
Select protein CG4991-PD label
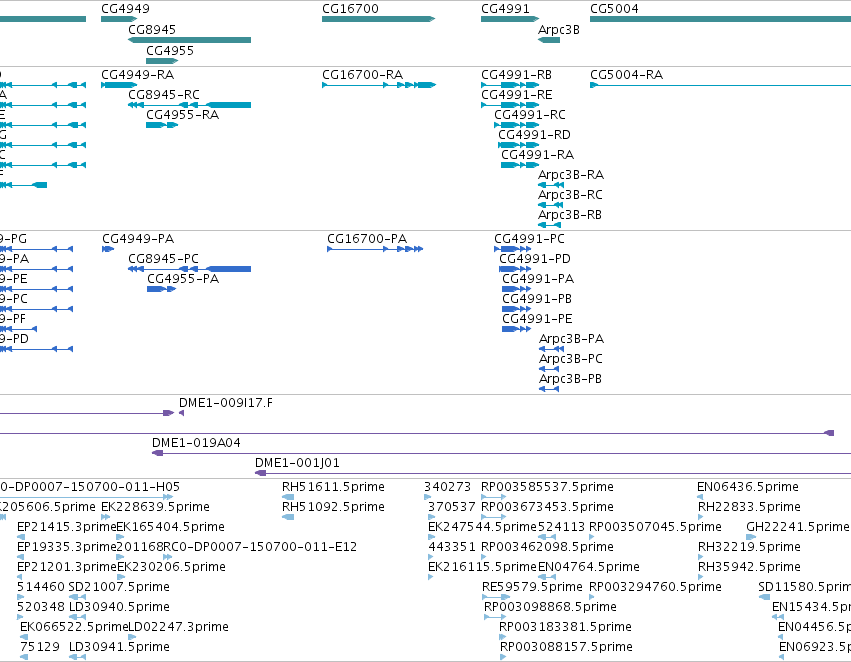pos(535,259)
